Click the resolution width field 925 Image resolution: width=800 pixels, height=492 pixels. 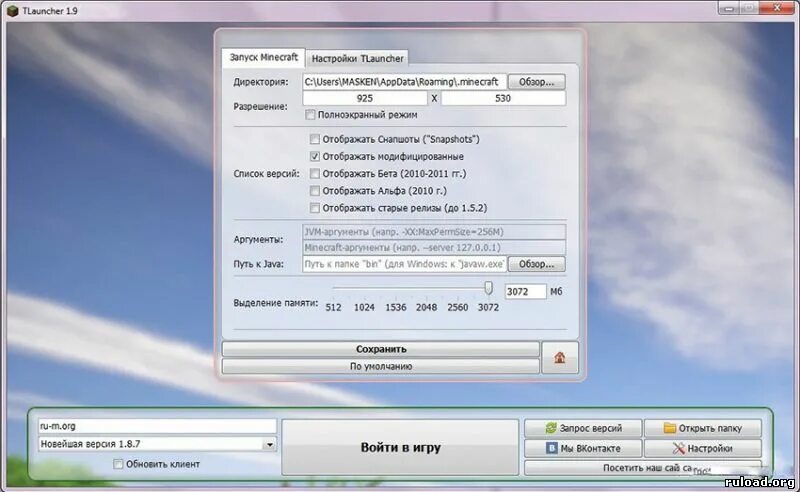point(365,98)
